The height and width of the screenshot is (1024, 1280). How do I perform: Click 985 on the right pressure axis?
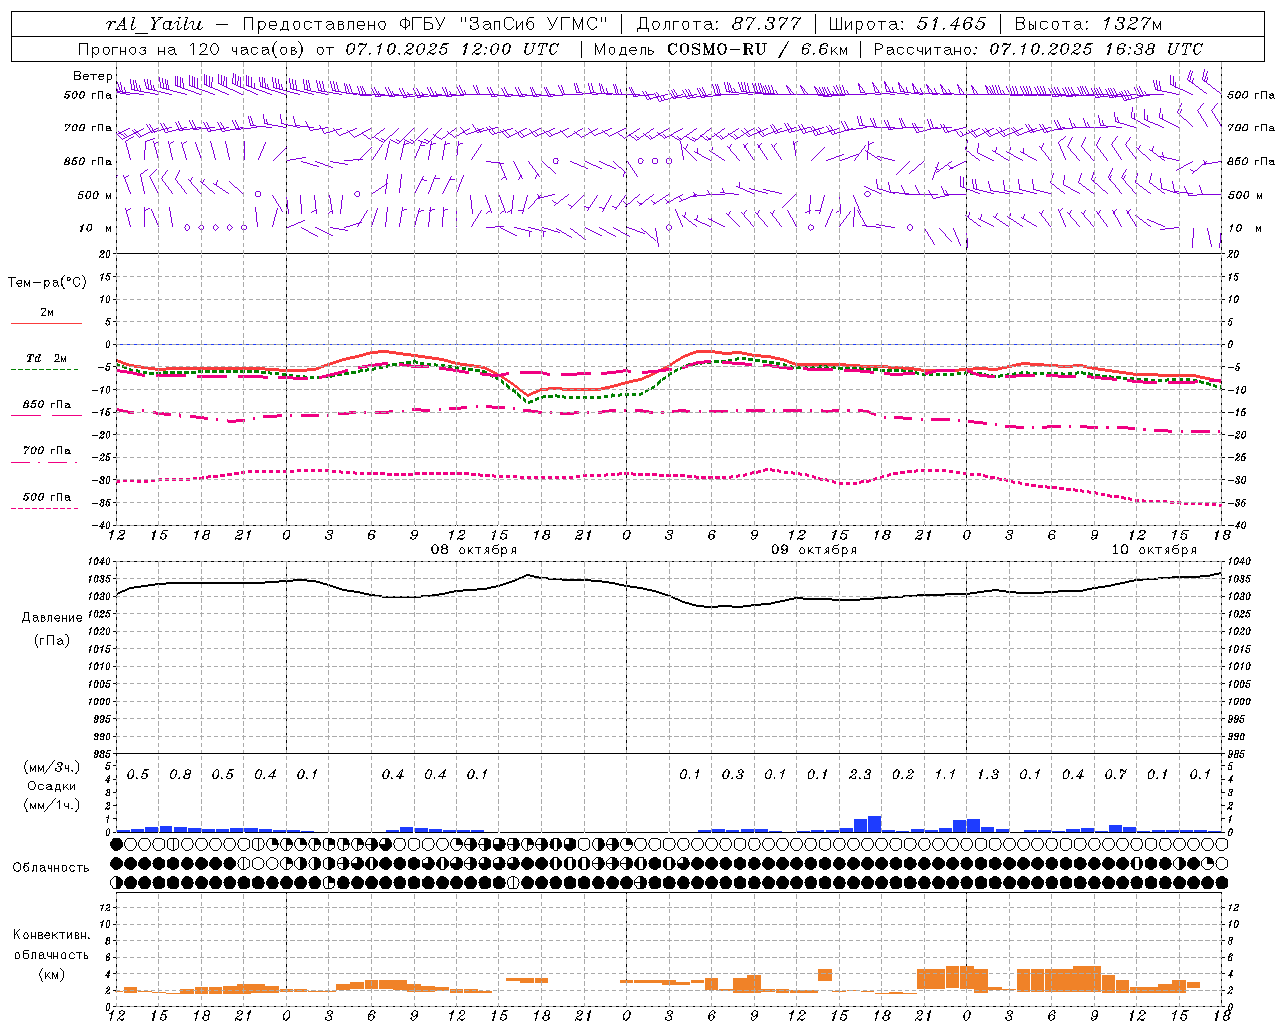point(1238,754)
